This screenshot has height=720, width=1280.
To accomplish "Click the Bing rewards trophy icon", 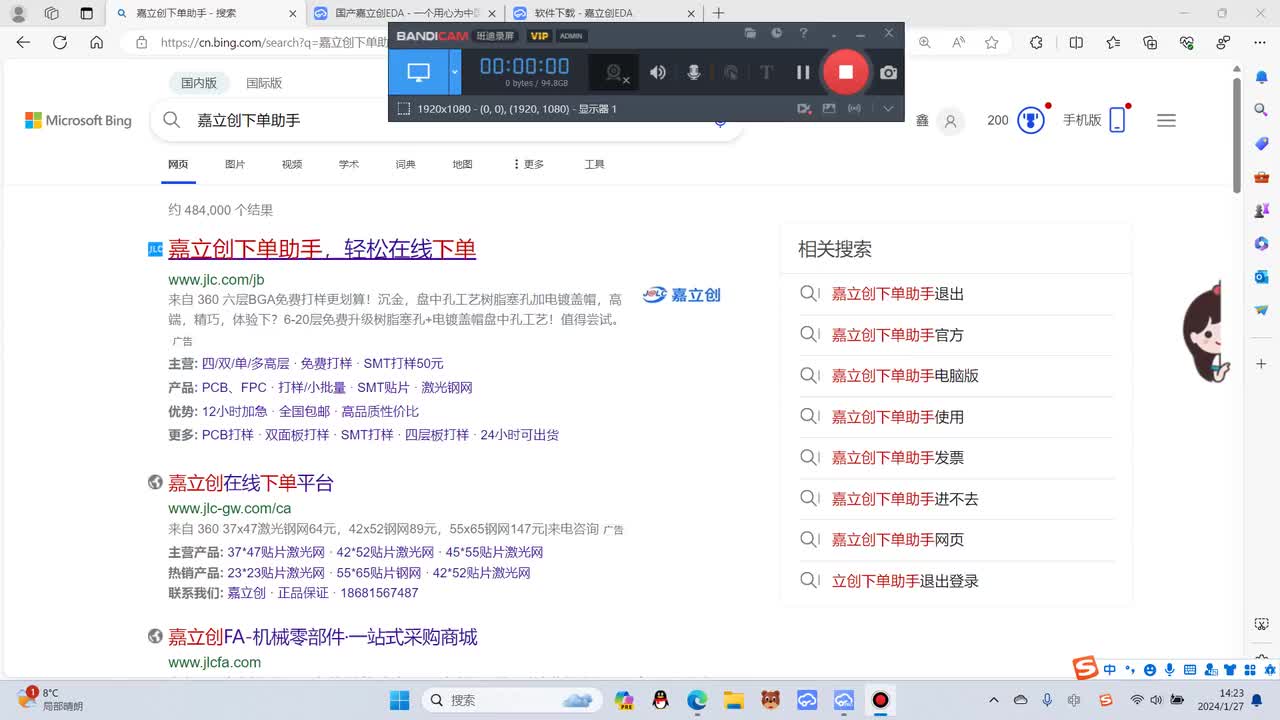I will (x=1030, y=120).
